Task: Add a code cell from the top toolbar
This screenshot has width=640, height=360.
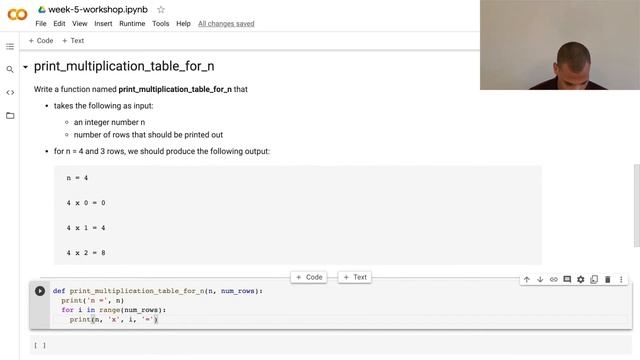Action: 41,41
